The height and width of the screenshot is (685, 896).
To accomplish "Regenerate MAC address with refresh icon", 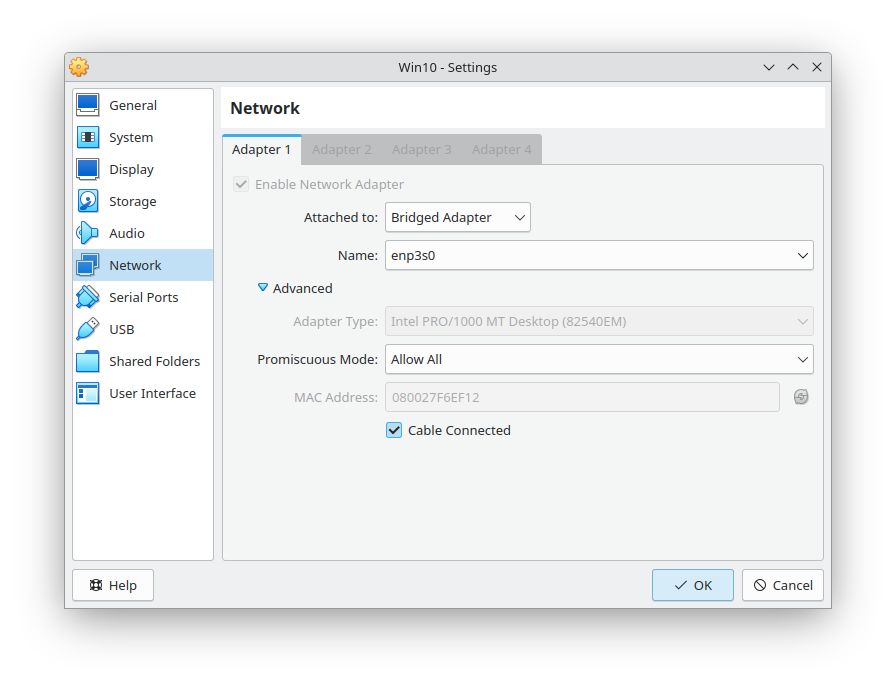I will 801,397.
